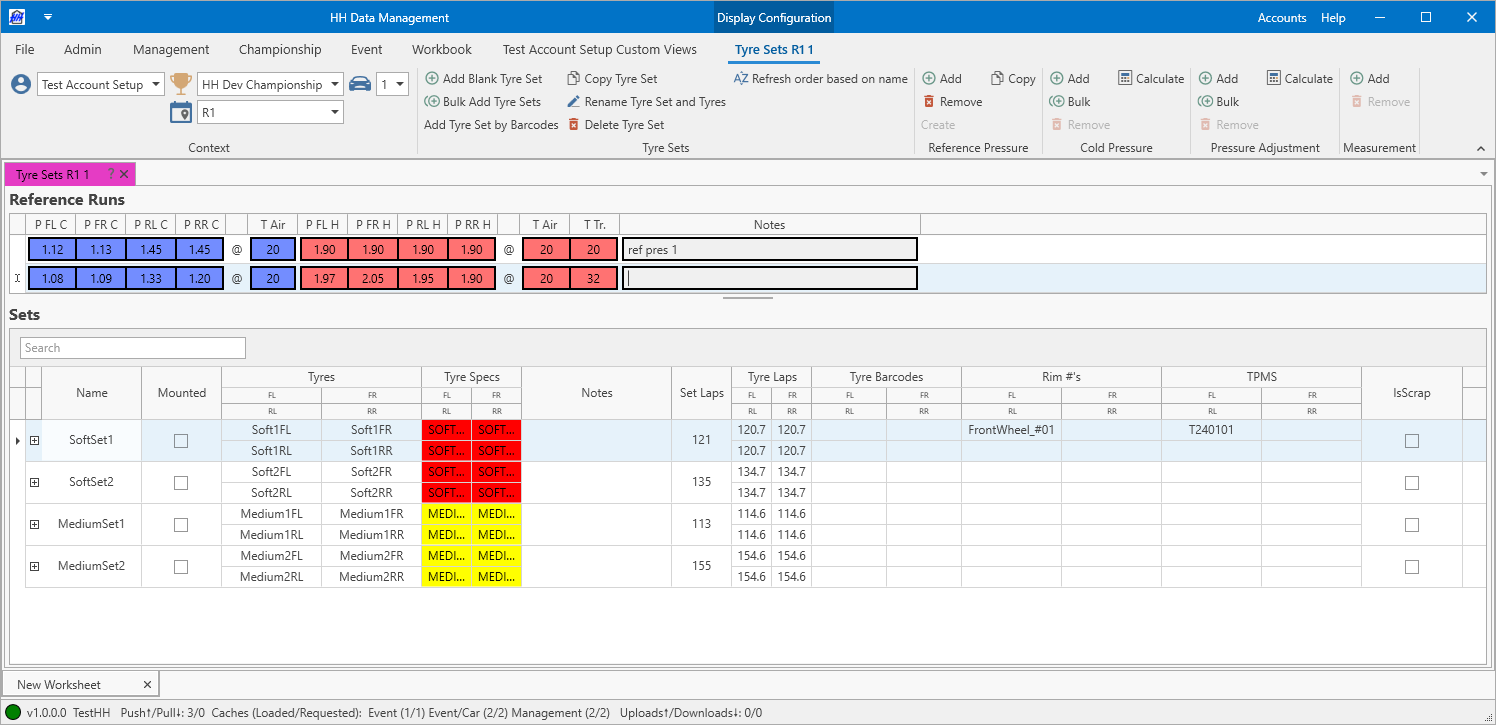Viewport: 1496px width, 725px height.
Task: Enable Mounted checkbox for MediumSet1
Action: coord(181,525)
